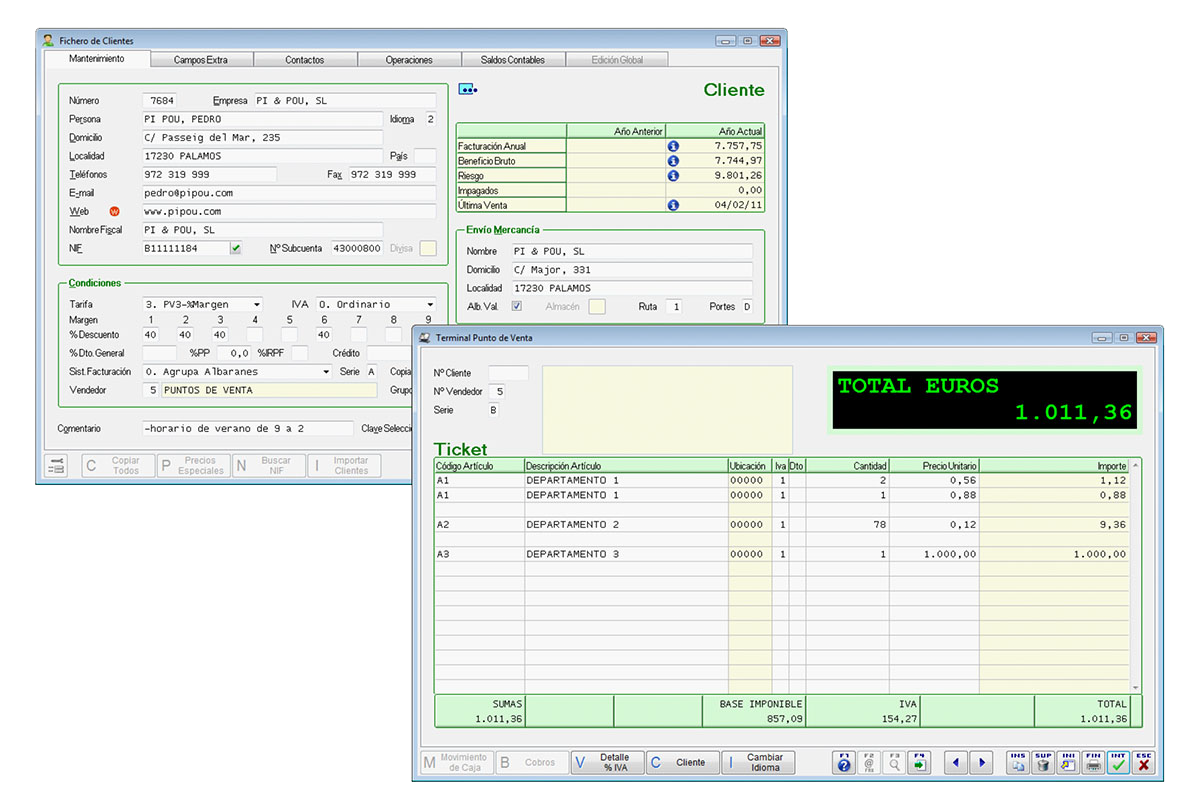Click the DEPARTAMENTO 2 ticket row description
This screenshot has width=1200, height=800.
tap(626, 524)
